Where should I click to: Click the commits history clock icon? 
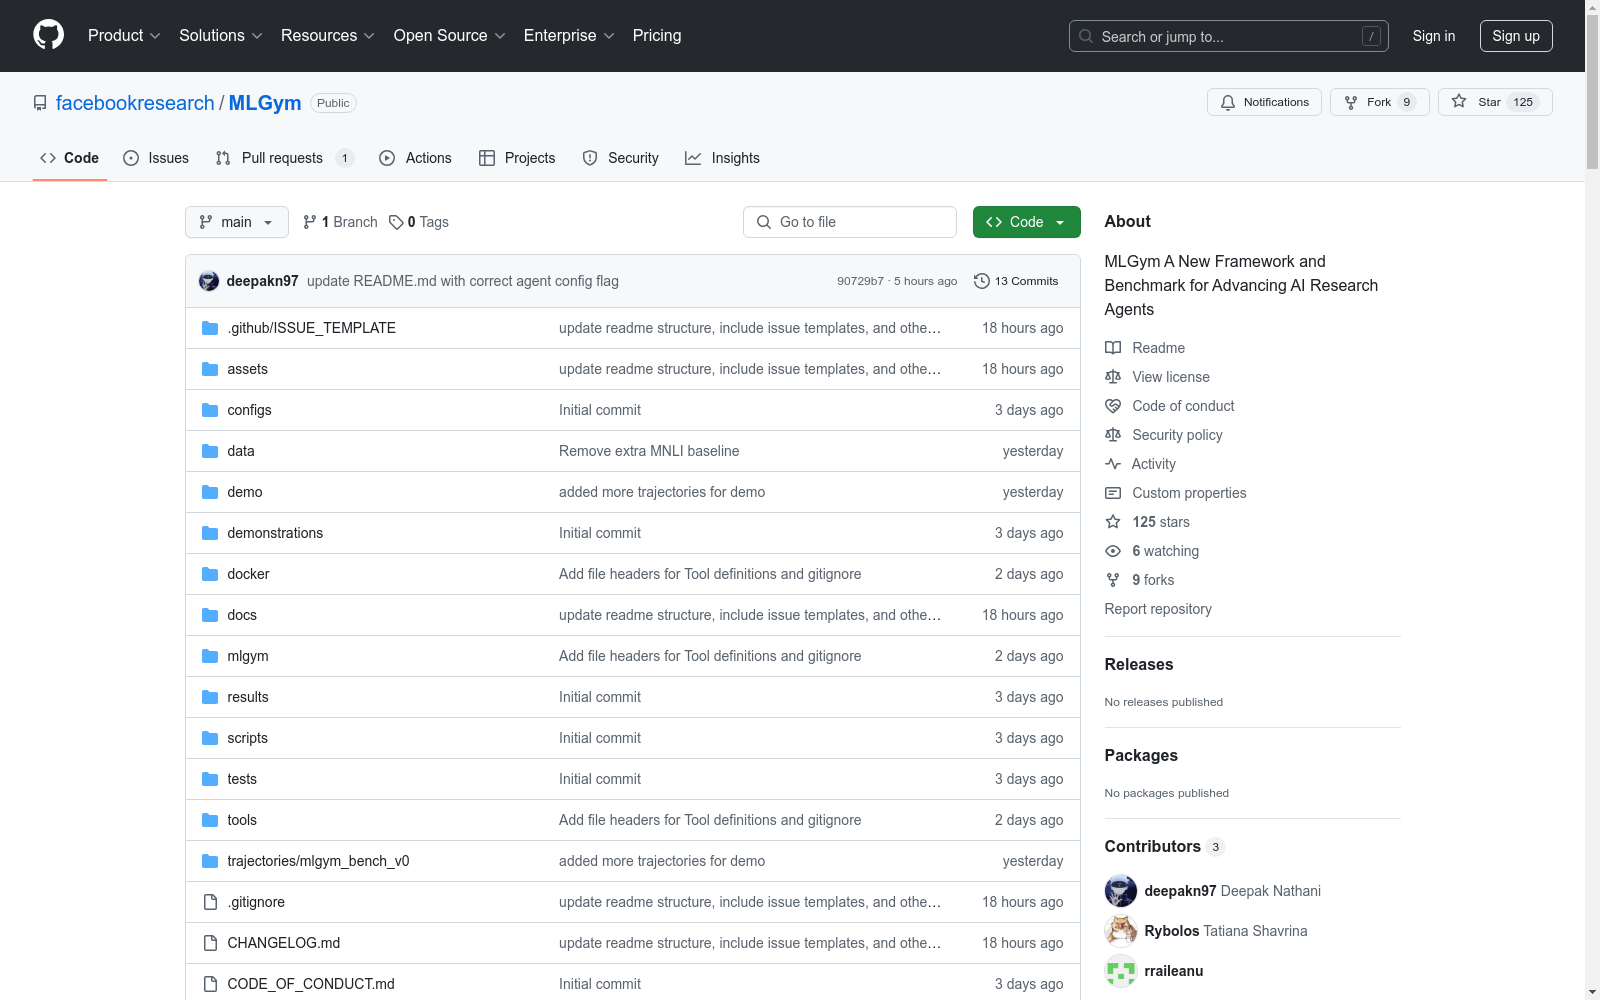click(x=982, y=281)
